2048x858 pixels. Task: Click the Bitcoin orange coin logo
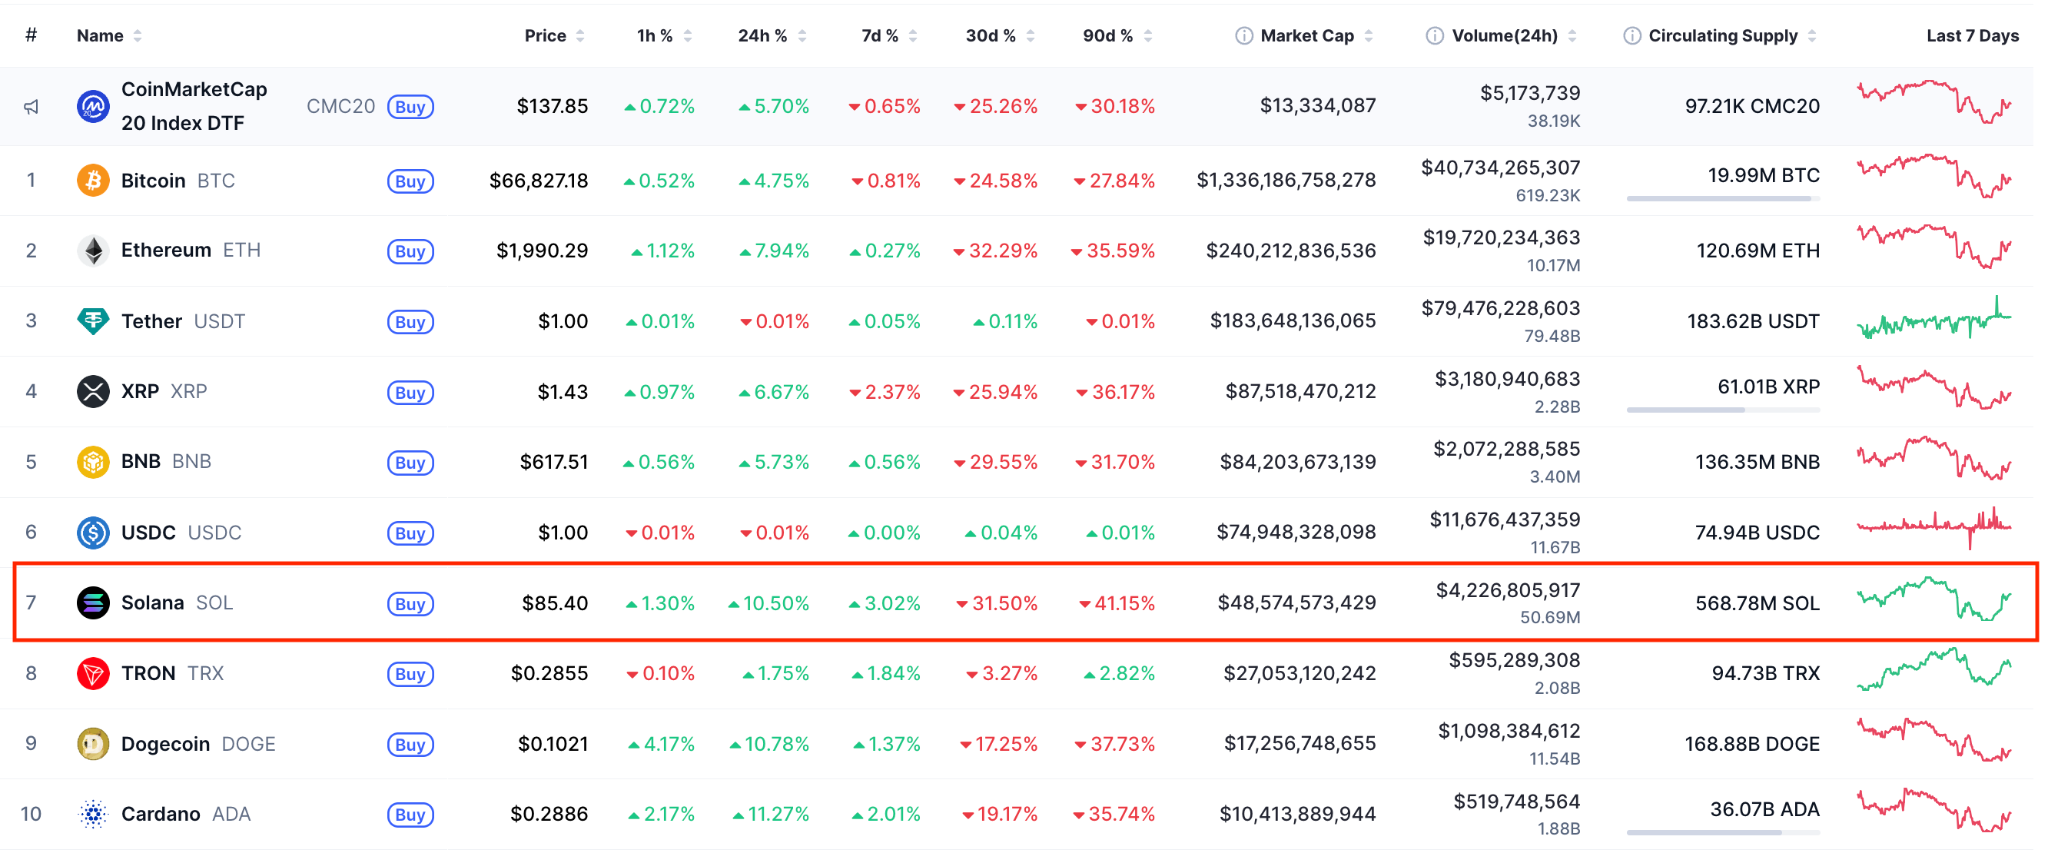(x=93, y=181)
